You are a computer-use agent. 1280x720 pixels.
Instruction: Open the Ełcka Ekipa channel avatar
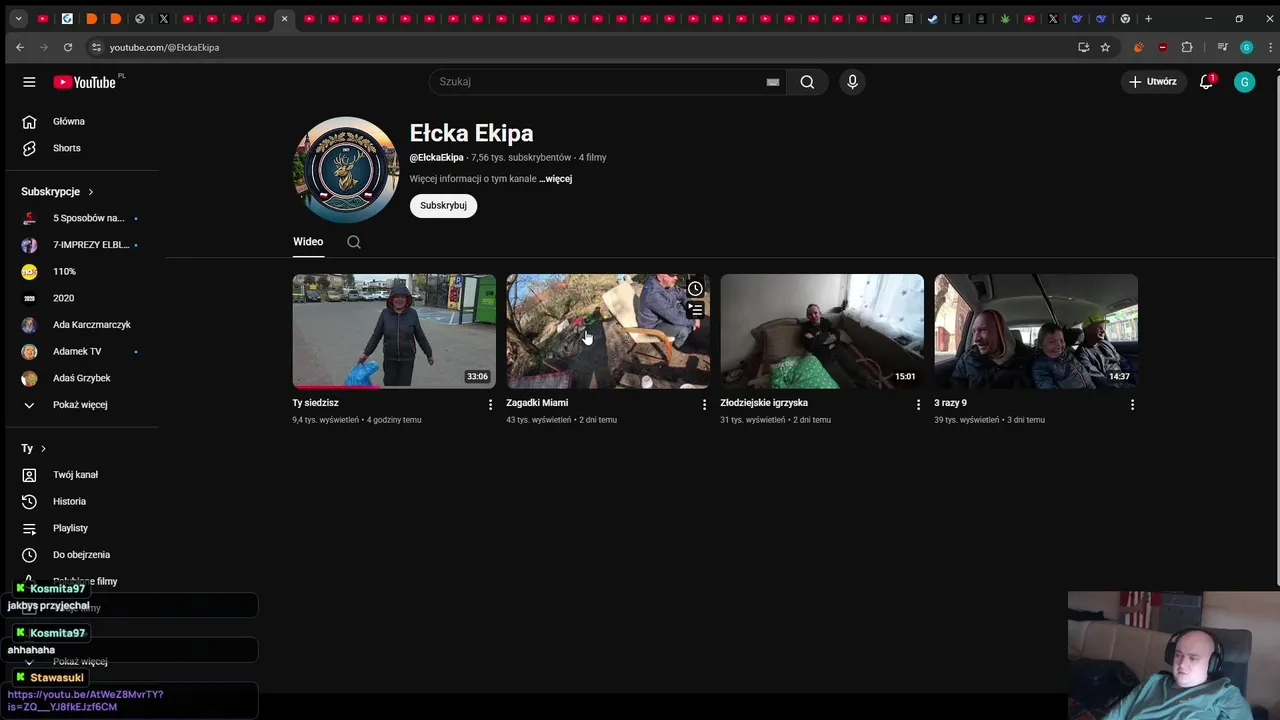[x=346, y=170]
